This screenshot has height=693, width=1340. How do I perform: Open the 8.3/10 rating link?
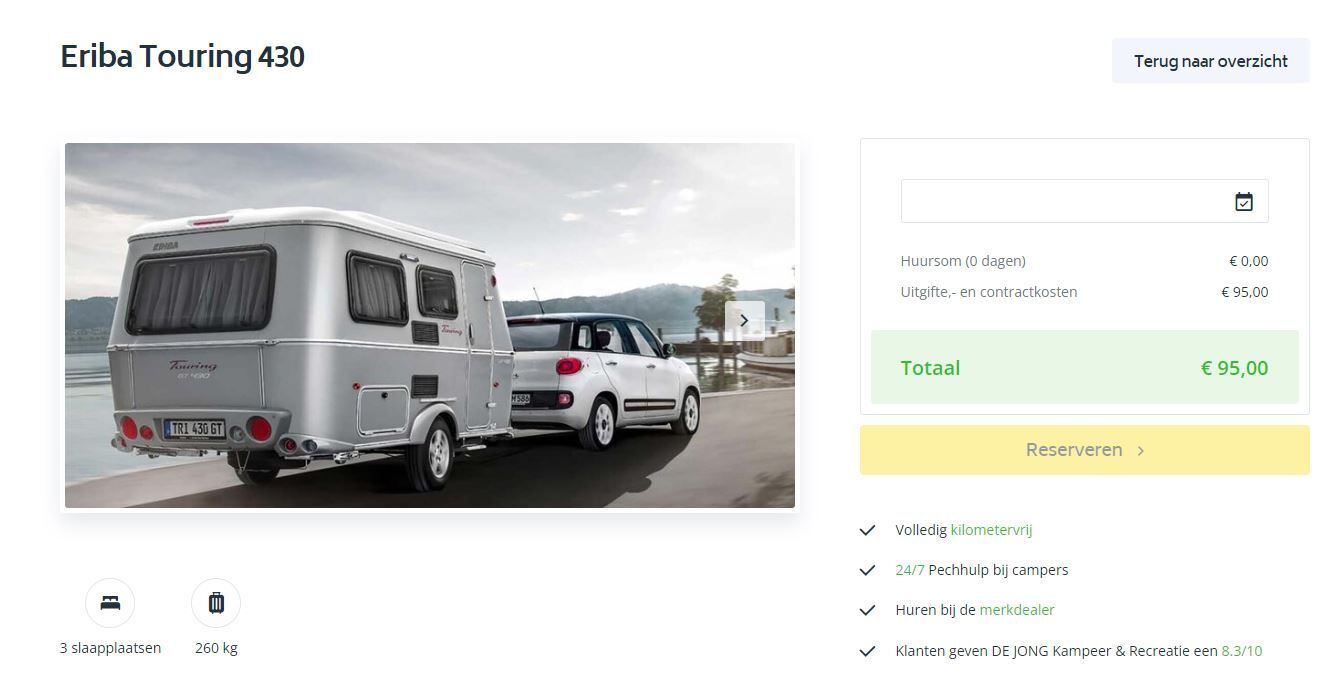tap(1242, 651)
